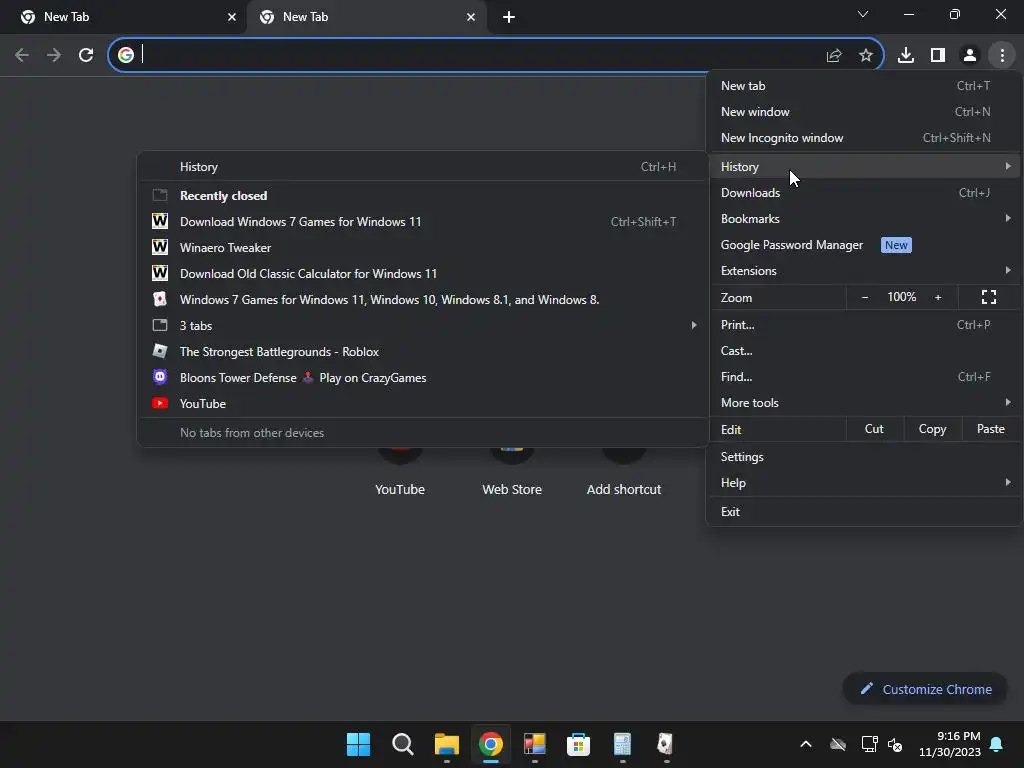Image resolution: width=1024 pixels, height=768 pixels.
Task: Expand the History submenu arrow
Action: 1008,167
